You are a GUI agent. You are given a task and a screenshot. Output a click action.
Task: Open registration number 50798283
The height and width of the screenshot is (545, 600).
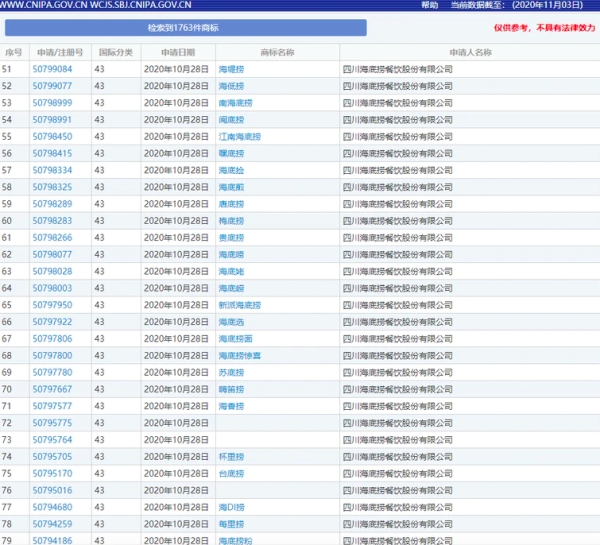coord(52,221)
